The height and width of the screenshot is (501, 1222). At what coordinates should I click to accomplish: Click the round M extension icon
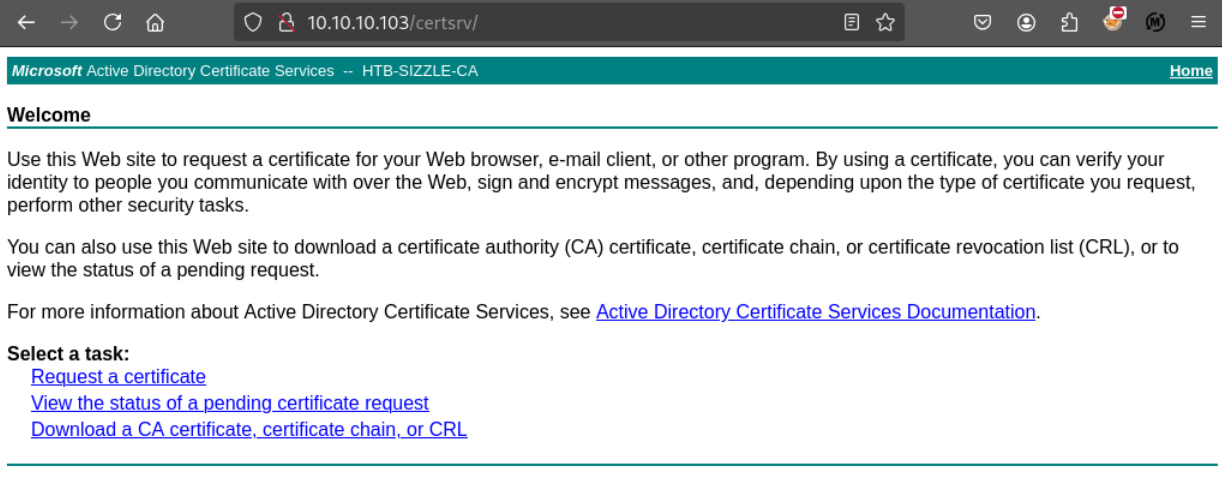tap(1155, 22)
